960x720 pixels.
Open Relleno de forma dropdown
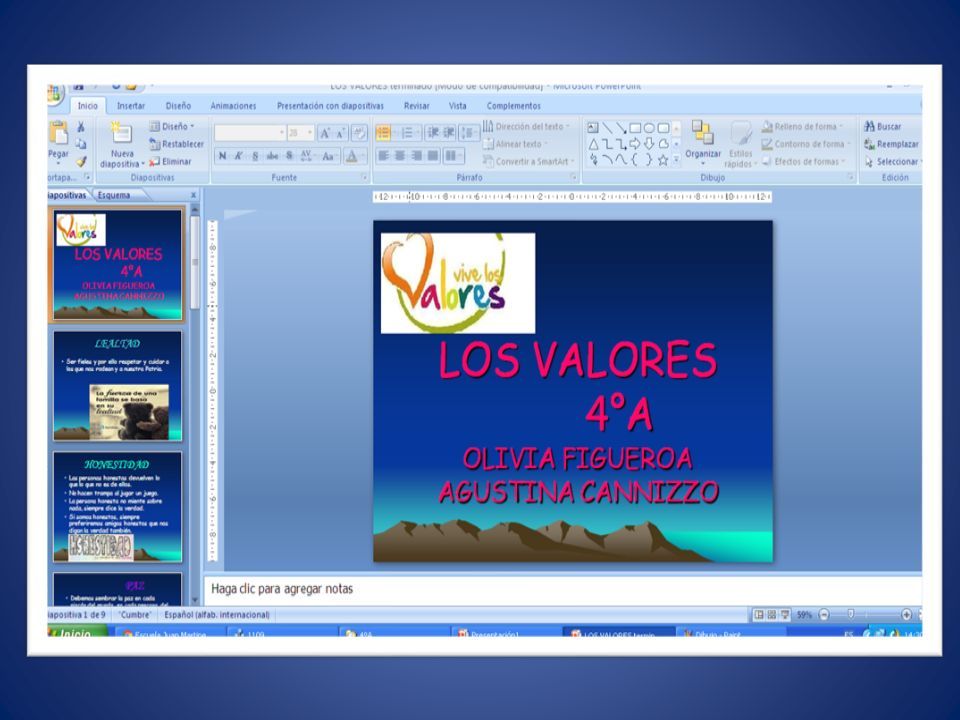click(802, 127)
